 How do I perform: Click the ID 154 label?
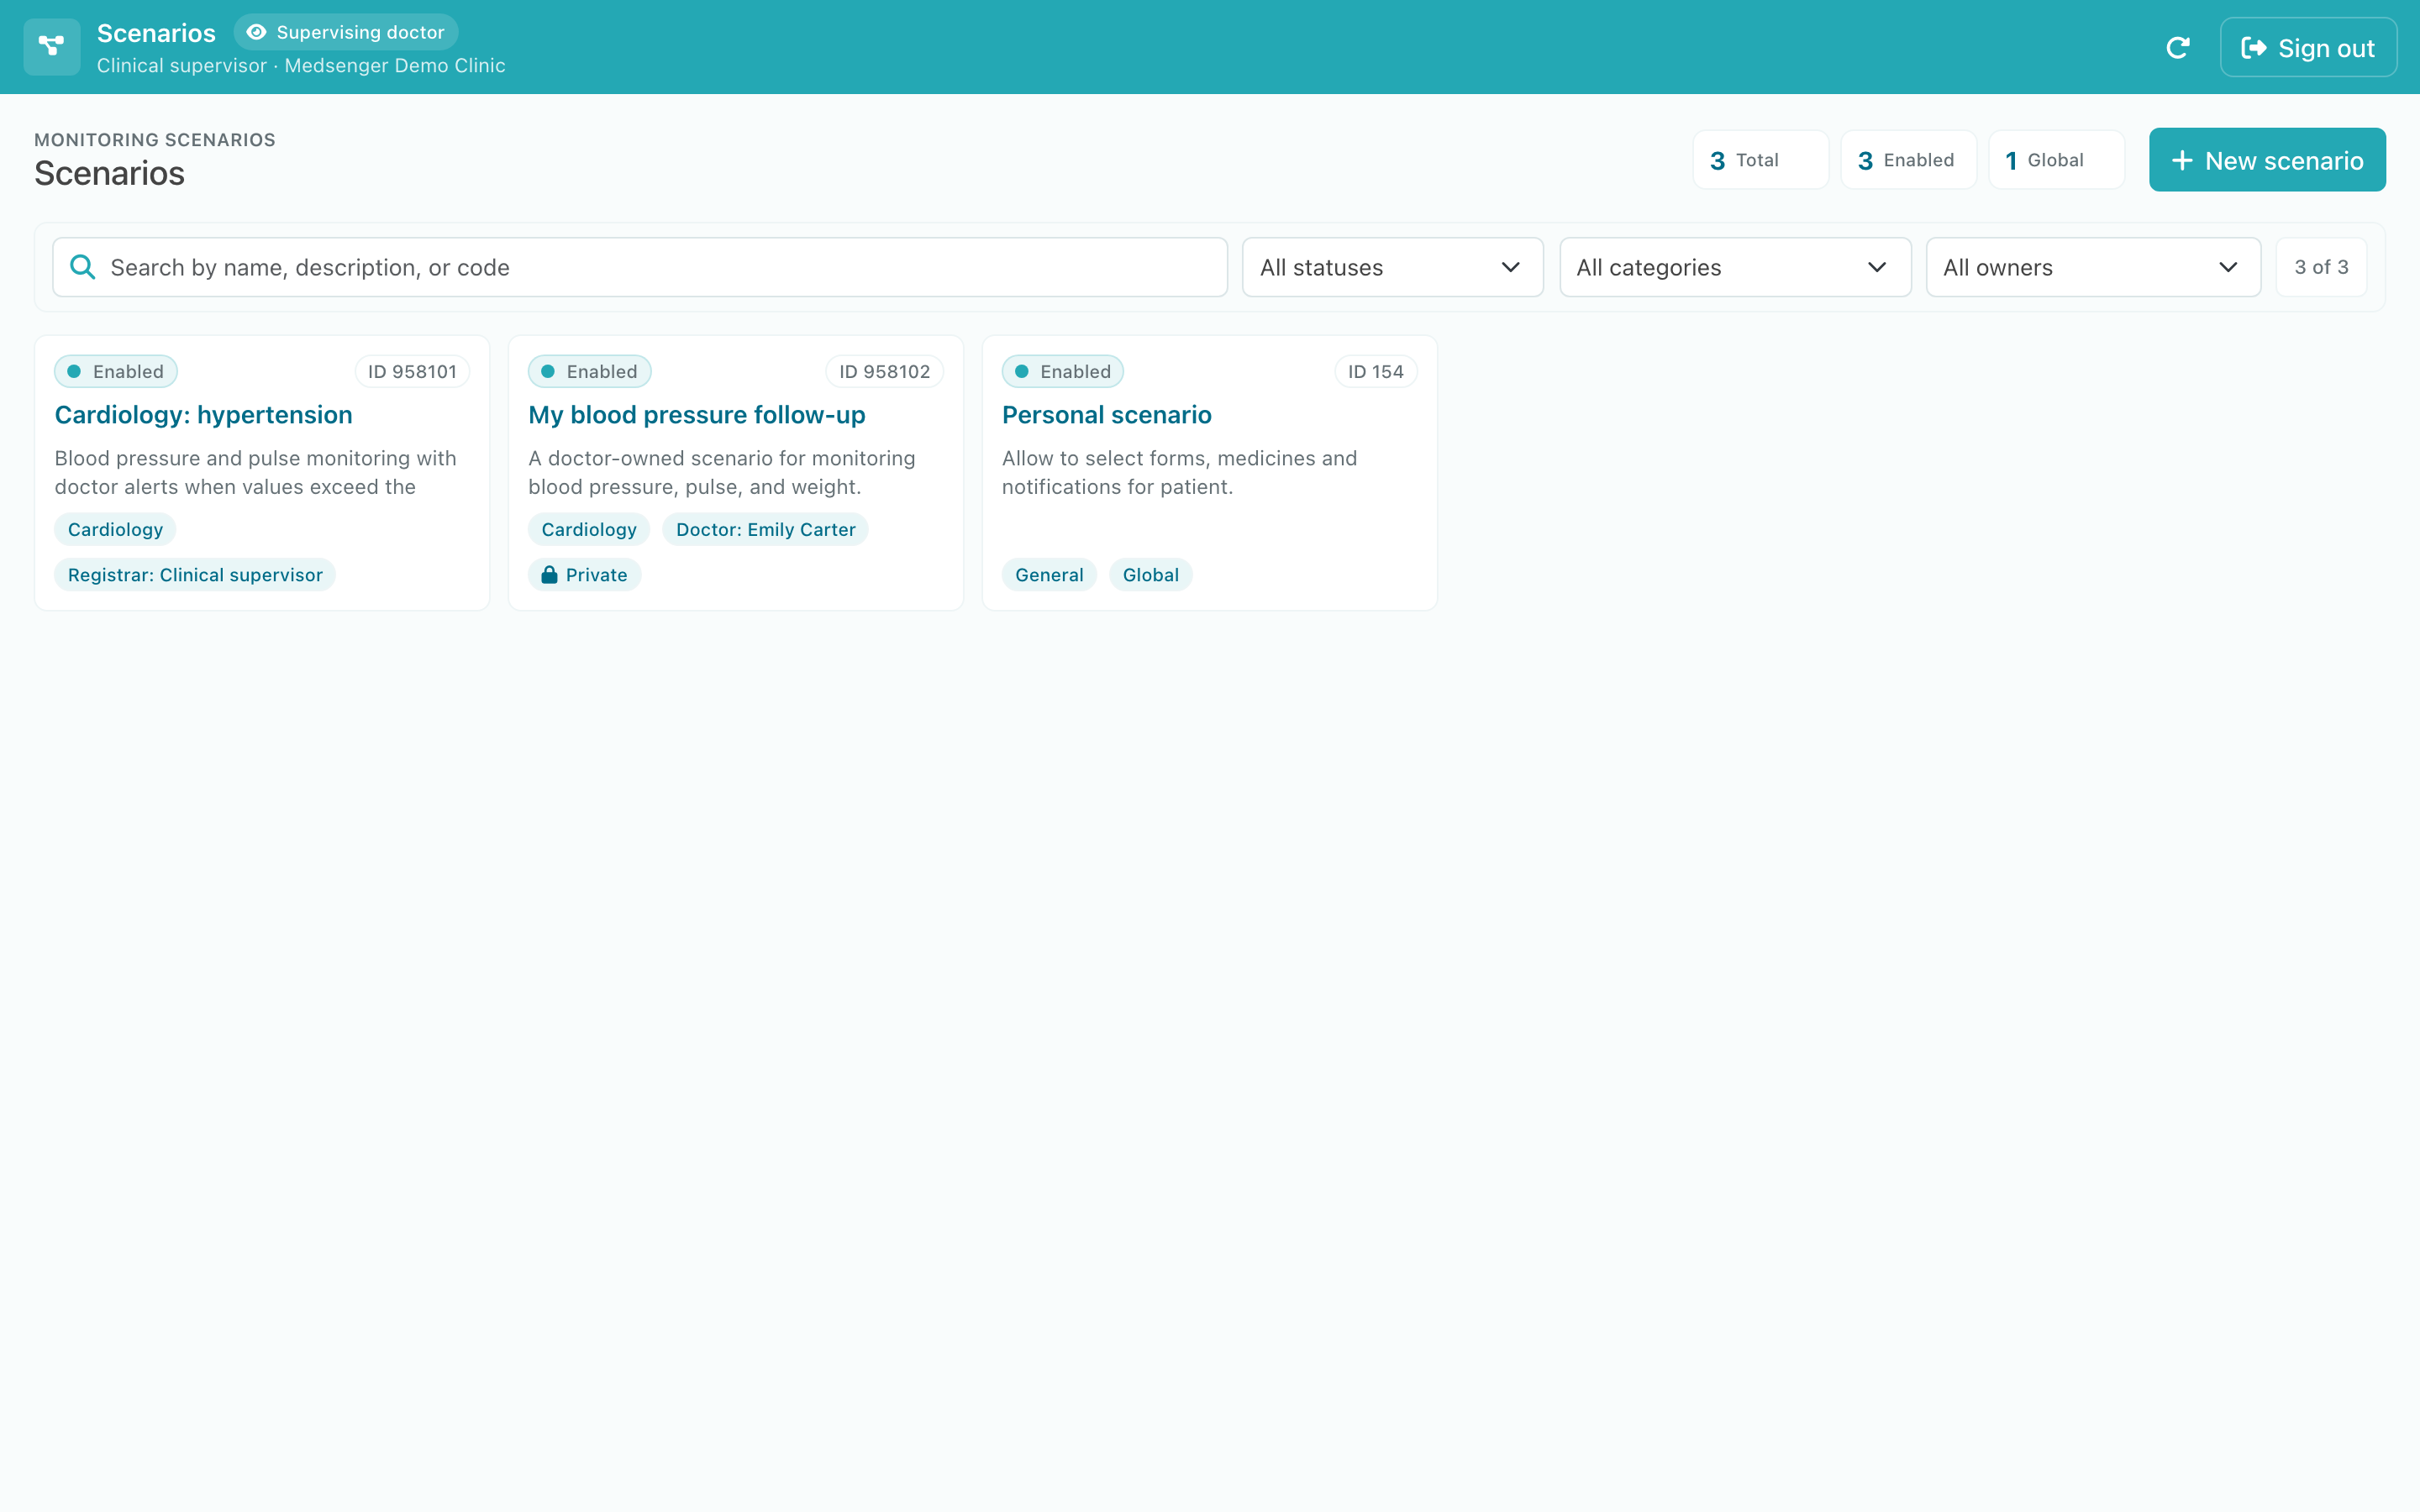1376,371
